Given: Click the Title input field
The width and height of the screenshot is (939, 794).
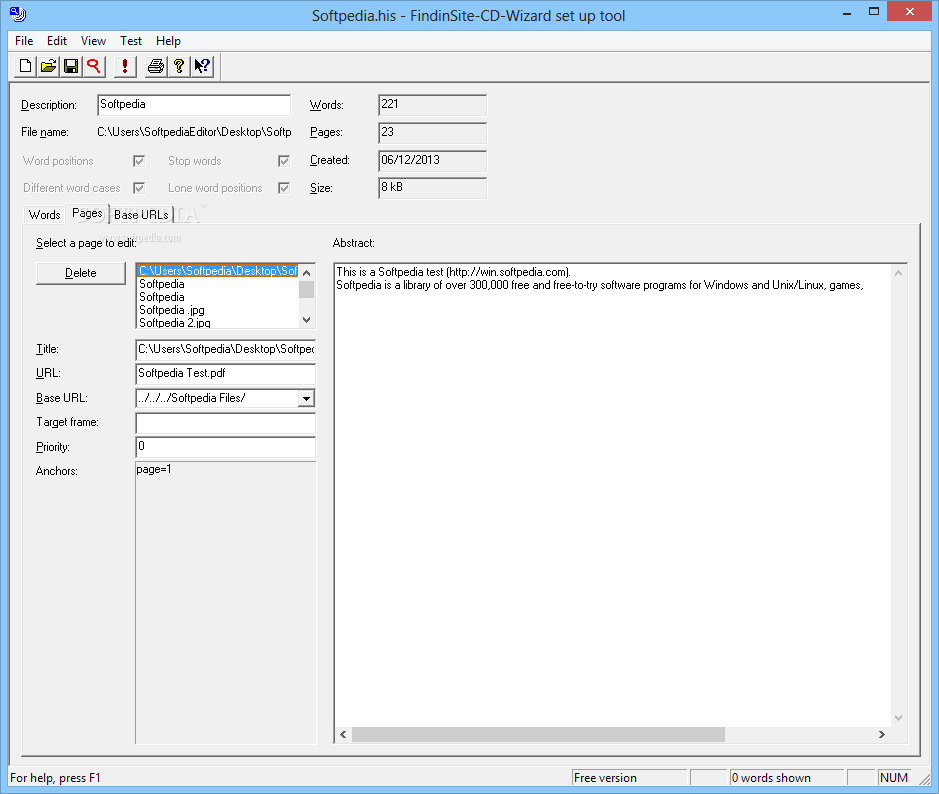Looking at the screenshot, I should [x=225, y=349].
